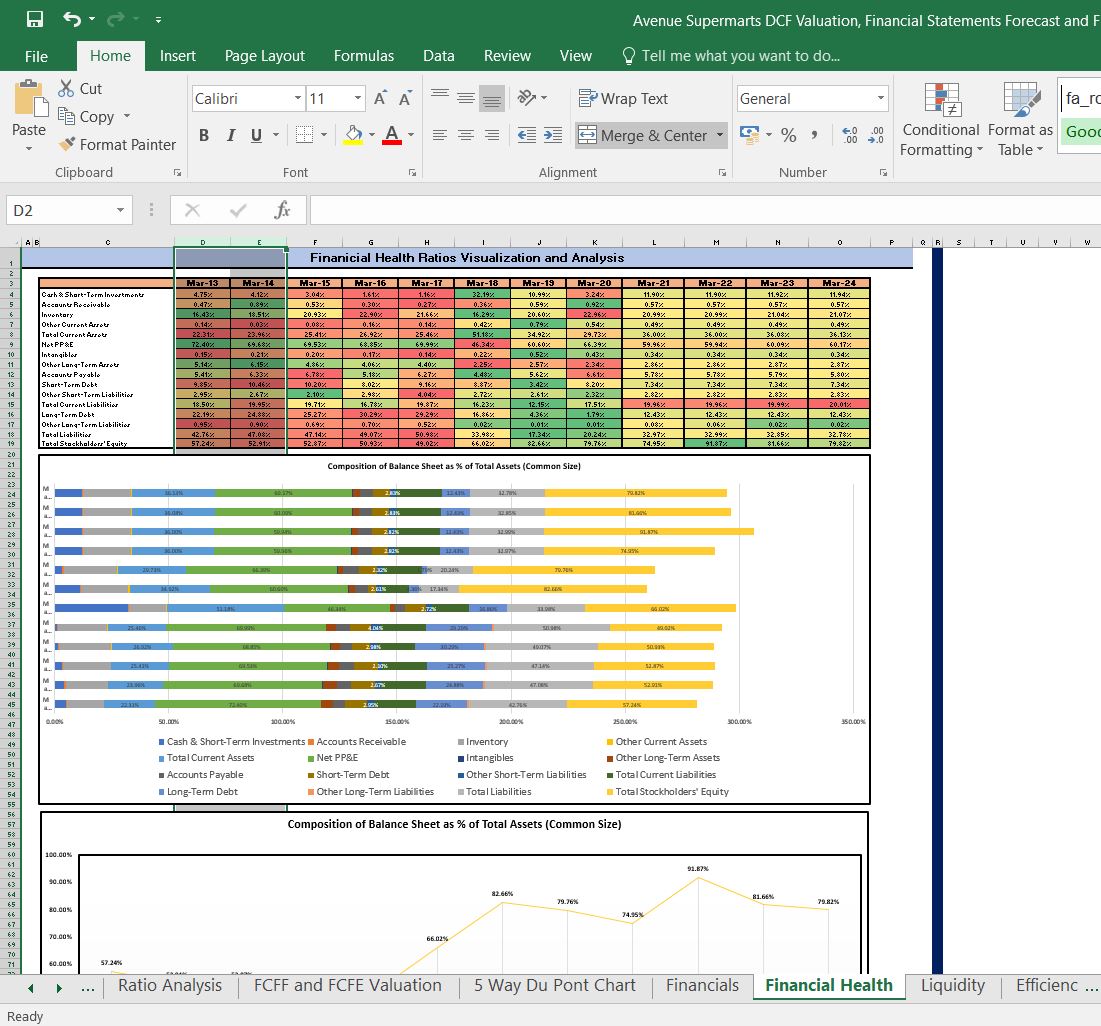Switch to the Formulas ribbon tab
Viewport: 1101px width, 1026px height.
coord(364,56)
